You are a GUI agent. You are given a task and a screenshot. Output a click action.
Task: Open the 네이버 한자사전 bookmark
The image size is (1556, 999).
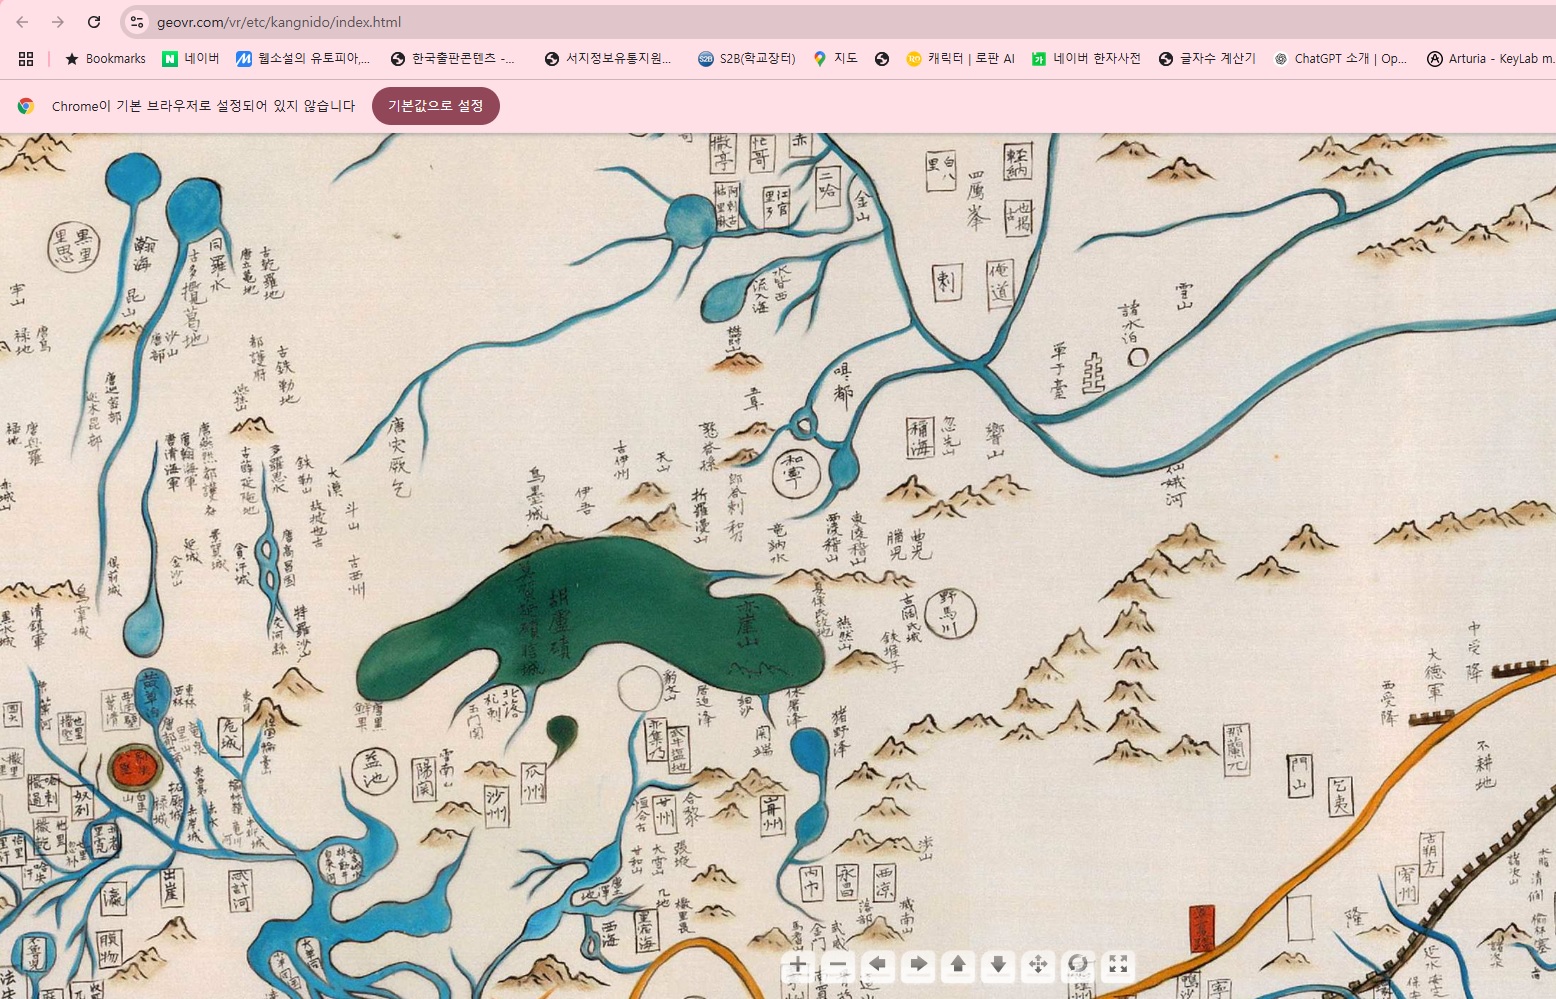click(1086, 59)
